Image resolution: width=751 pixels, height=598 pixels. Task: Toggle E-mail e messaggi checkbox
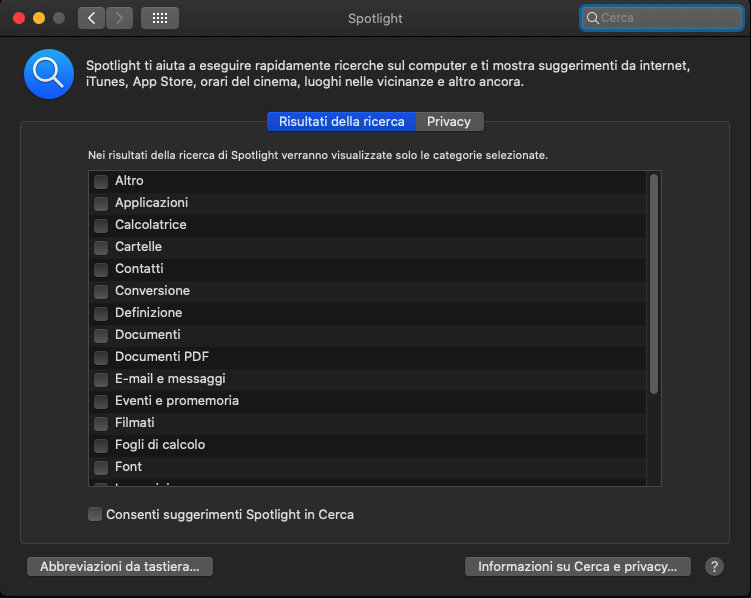point(101,379)
